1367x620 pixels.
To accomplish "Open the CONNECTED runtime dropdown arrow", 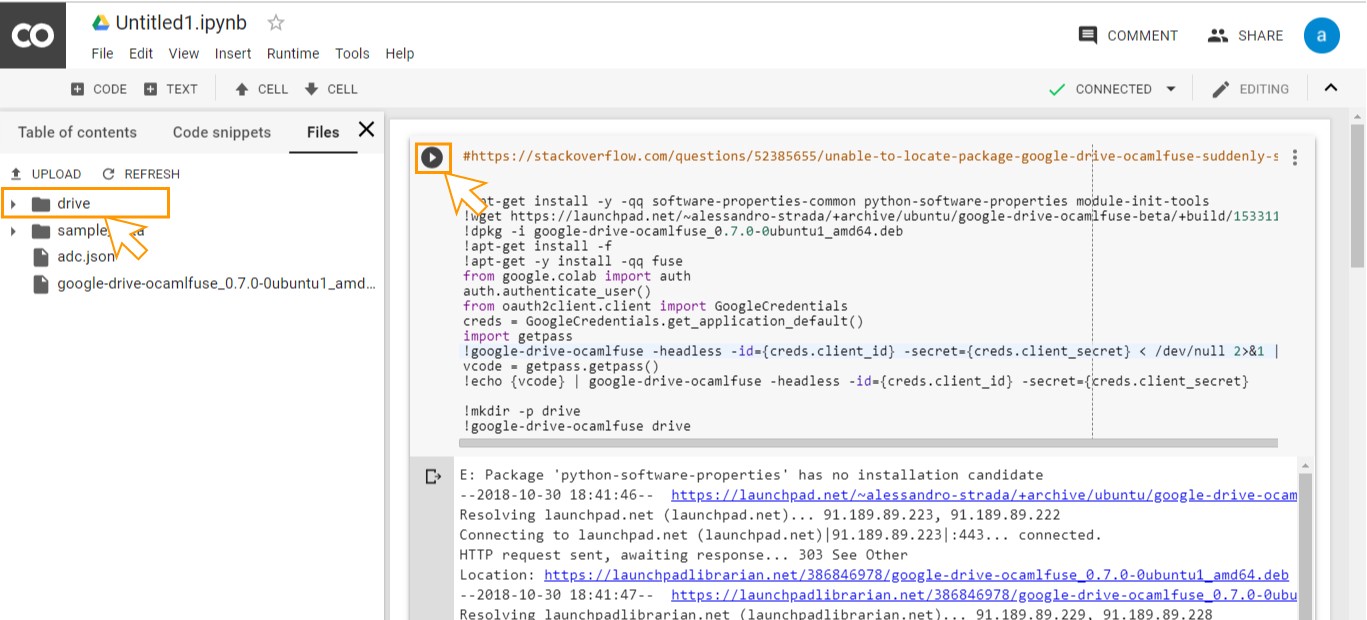I will (1171, 89).
